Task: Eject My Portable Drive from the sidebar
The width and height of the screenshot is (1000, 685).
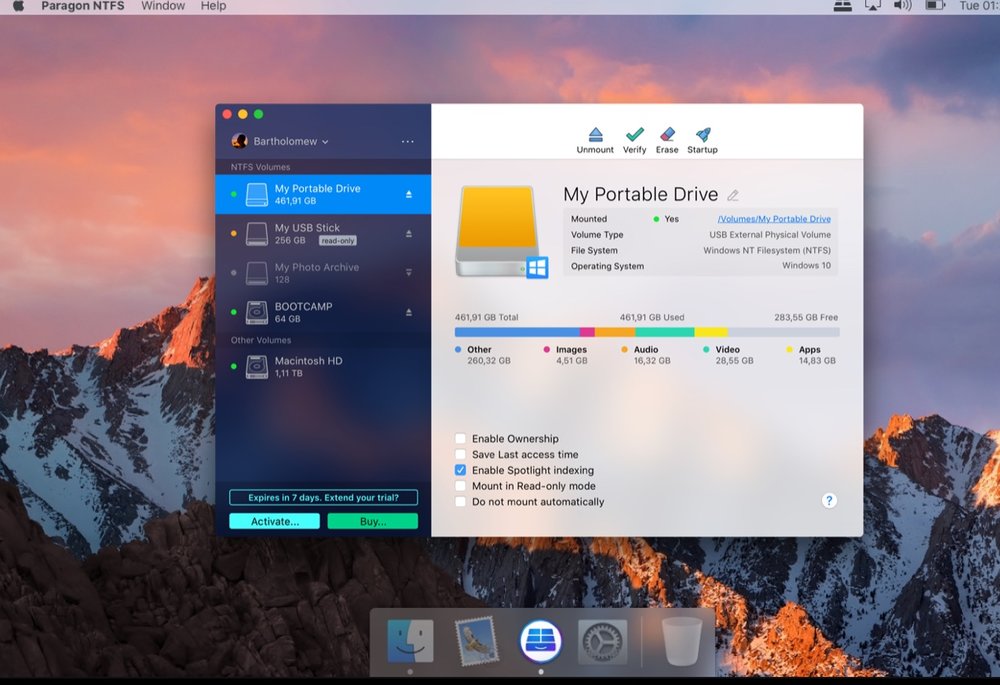Action: point(409,194)
